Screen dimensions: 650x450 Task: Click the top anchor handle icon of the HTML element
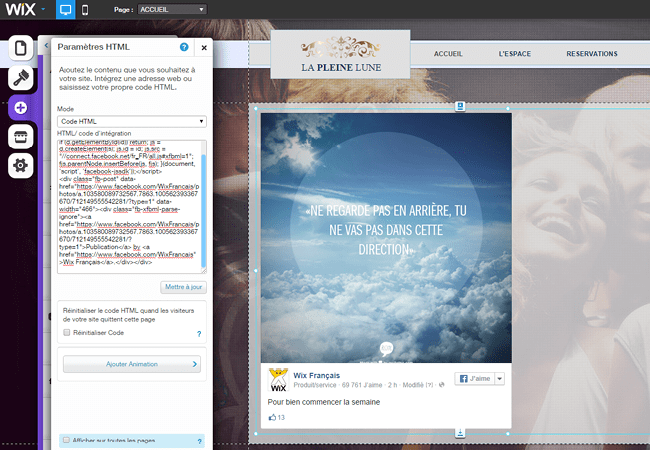click(460, 106)
